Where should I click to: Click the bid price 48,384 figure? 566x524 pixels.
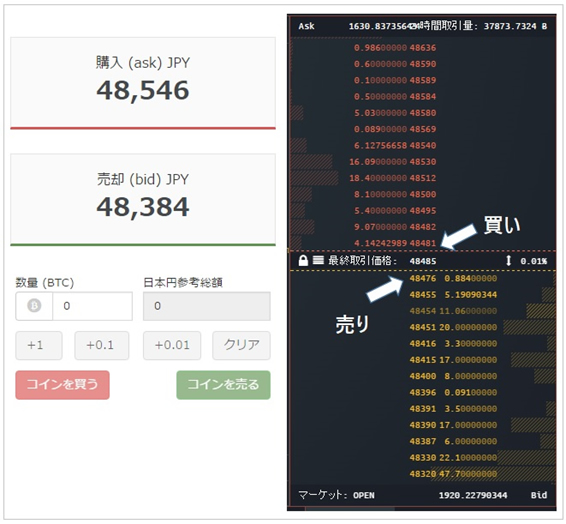click(x=143, y=207)
